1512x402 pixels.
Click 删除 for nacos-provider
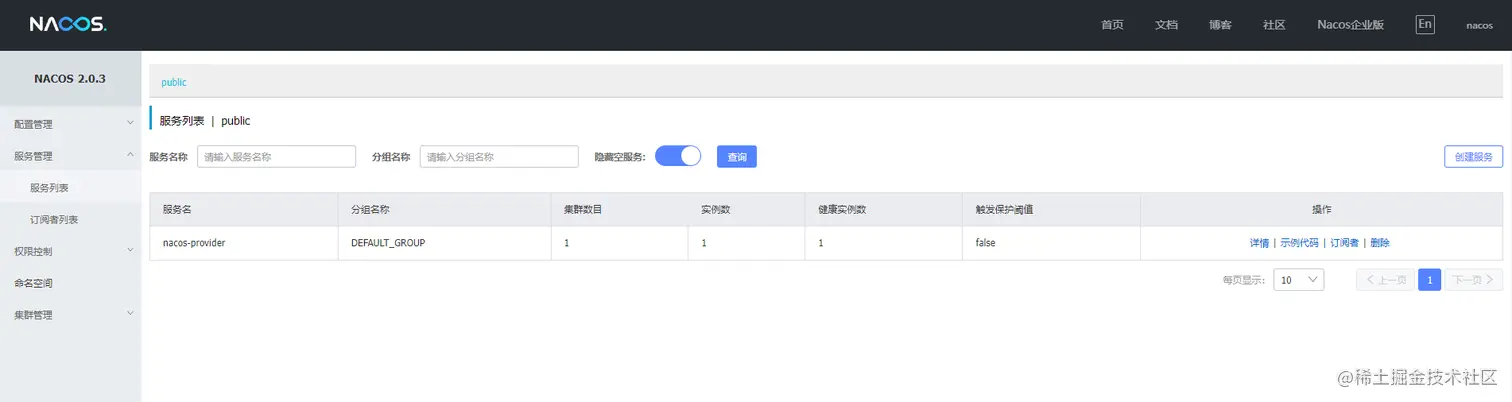pyautogui.click(x=1380, y=243)
